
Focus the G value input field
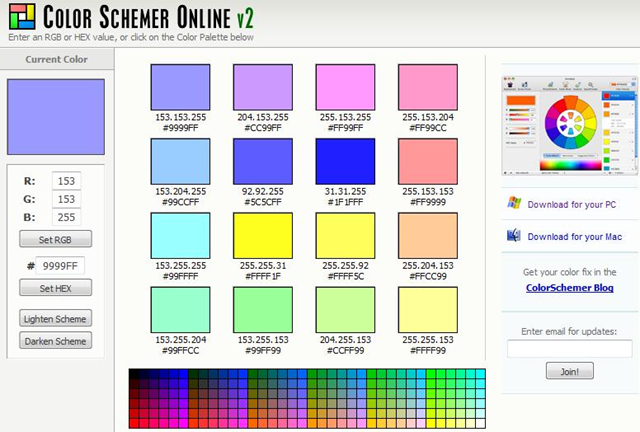tap(66, 199)
